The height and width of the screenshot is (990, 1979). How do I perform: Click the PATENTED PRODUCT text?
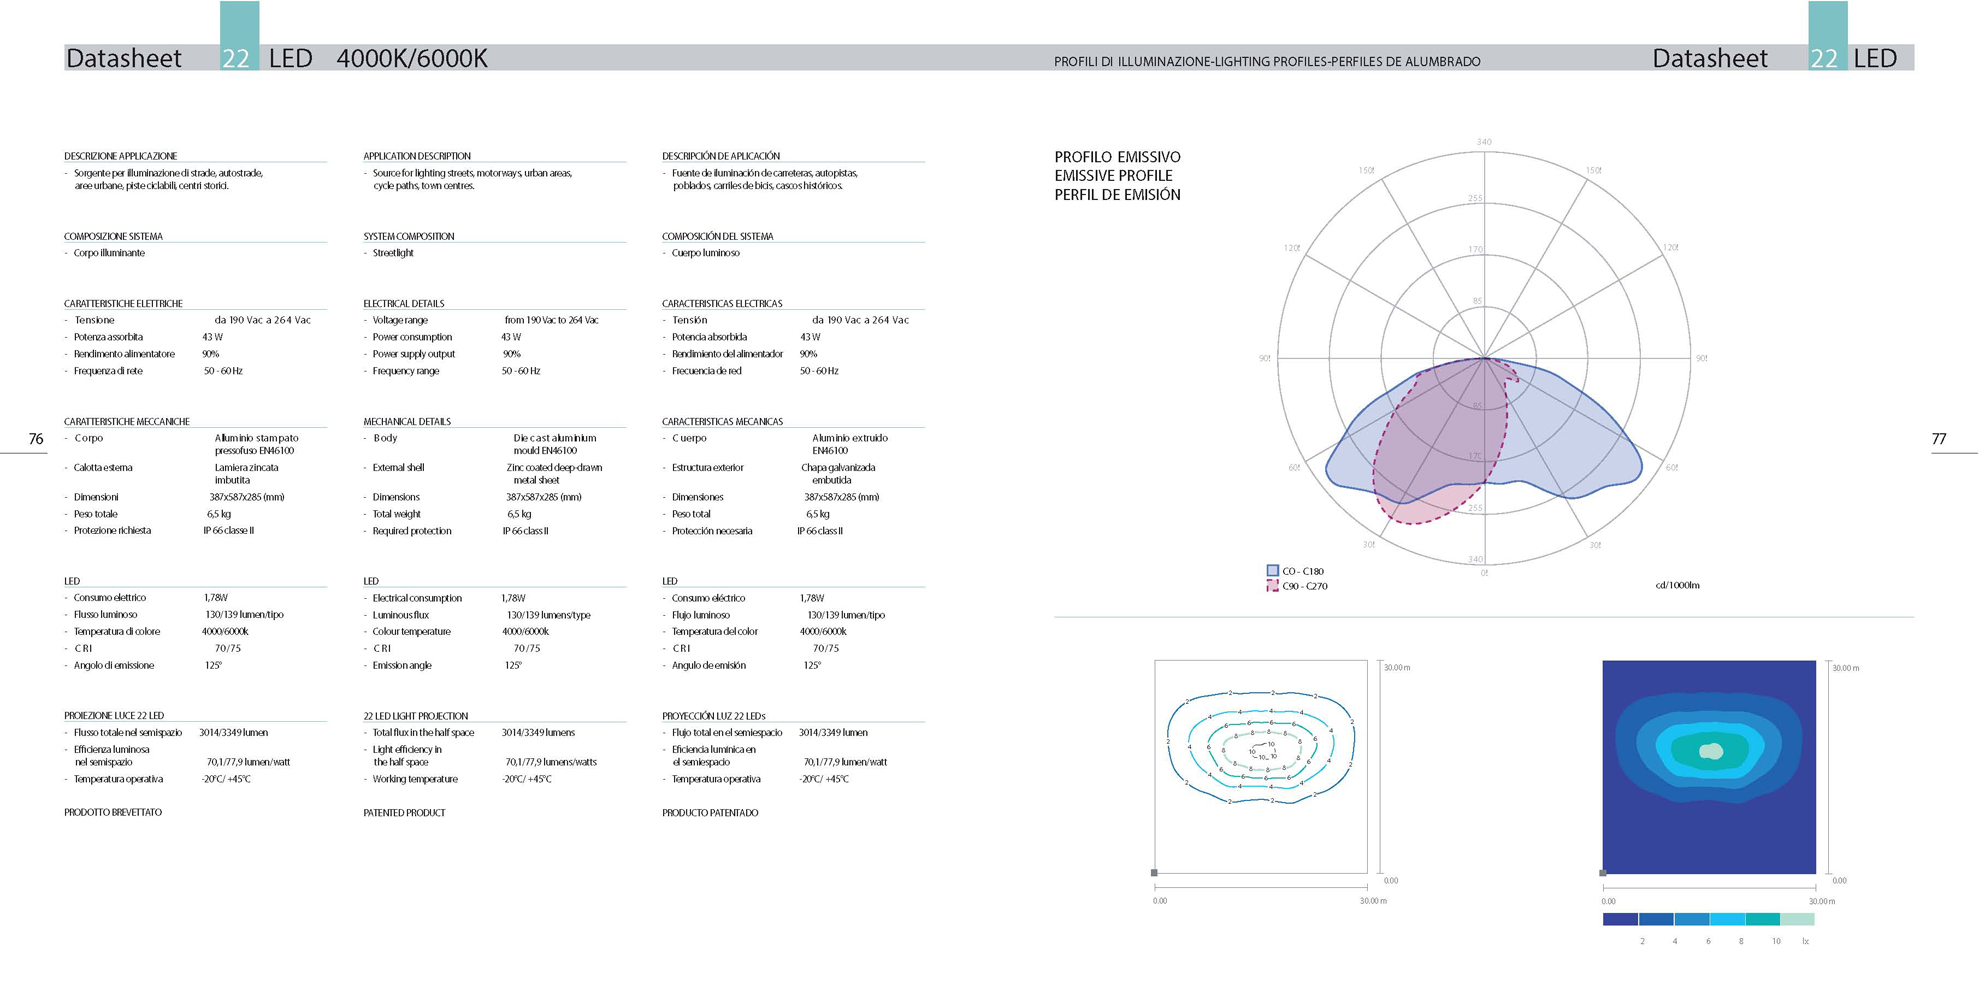pos(404,813)
